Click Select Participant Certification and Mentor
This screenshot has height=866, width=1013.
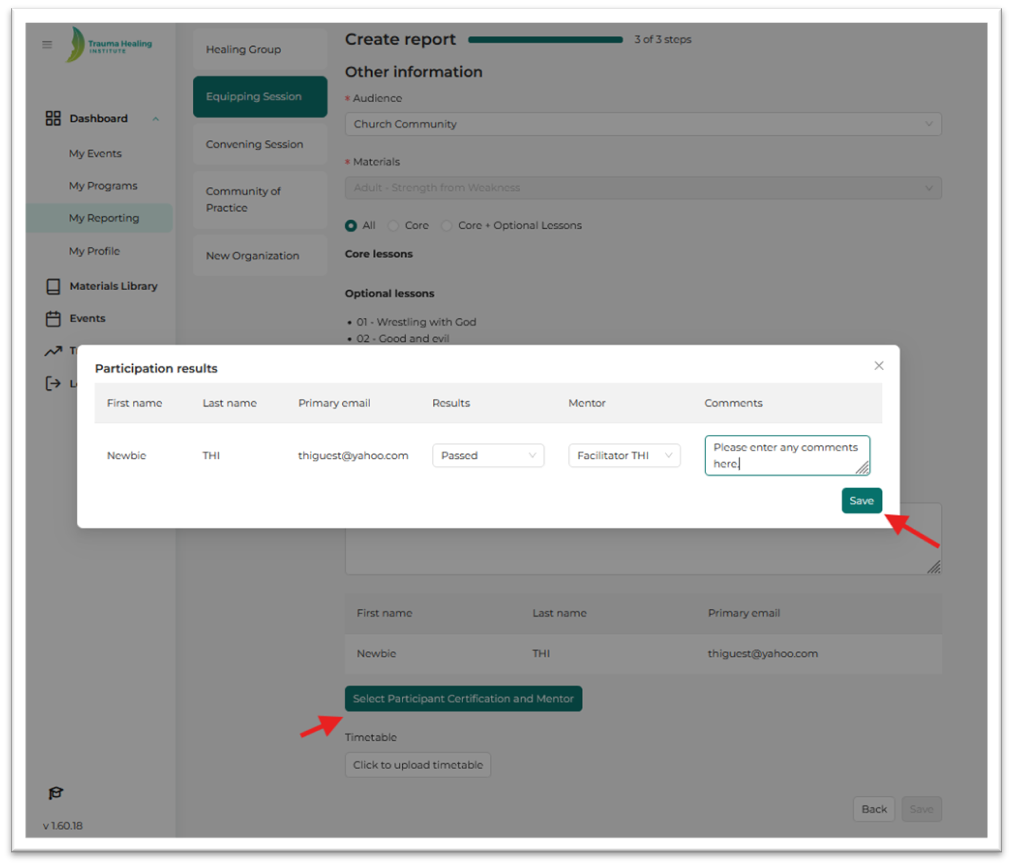pyautogui.click(x=463, y=699)
